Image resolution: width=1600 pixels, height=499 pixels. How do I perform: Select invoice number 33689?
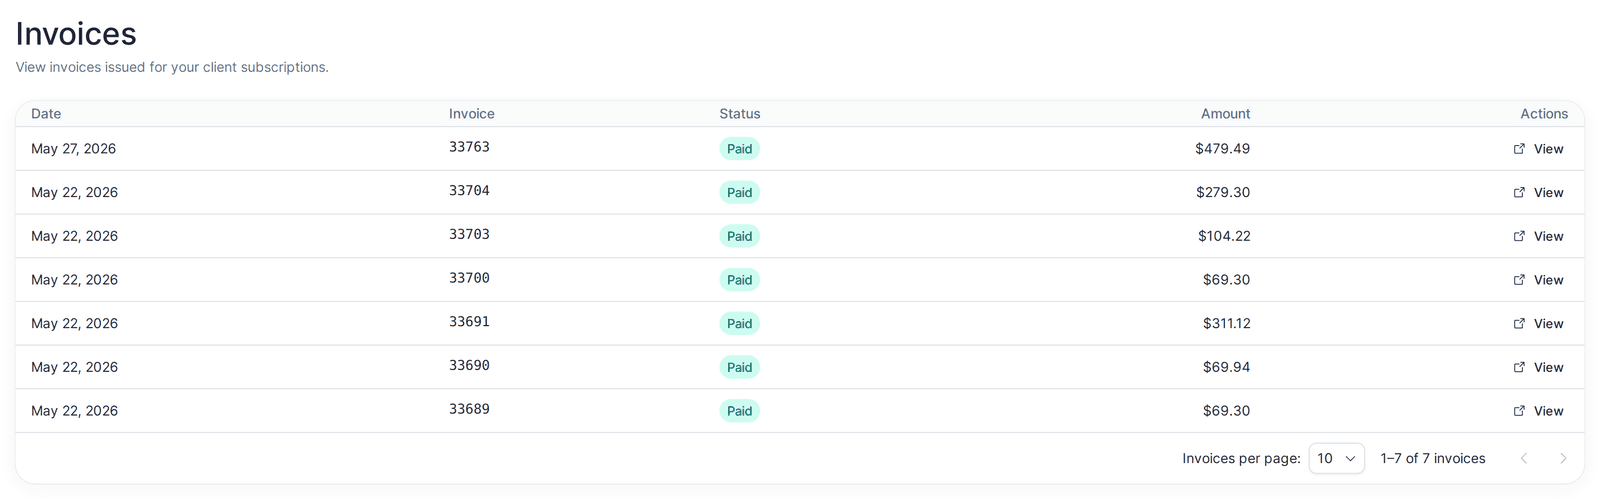click(x=469, y=409)
